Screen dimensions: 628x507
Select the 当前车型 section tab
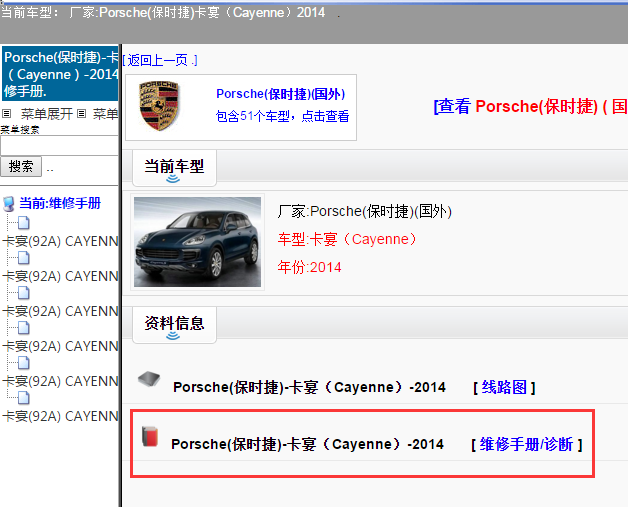(x=174, y=167)
